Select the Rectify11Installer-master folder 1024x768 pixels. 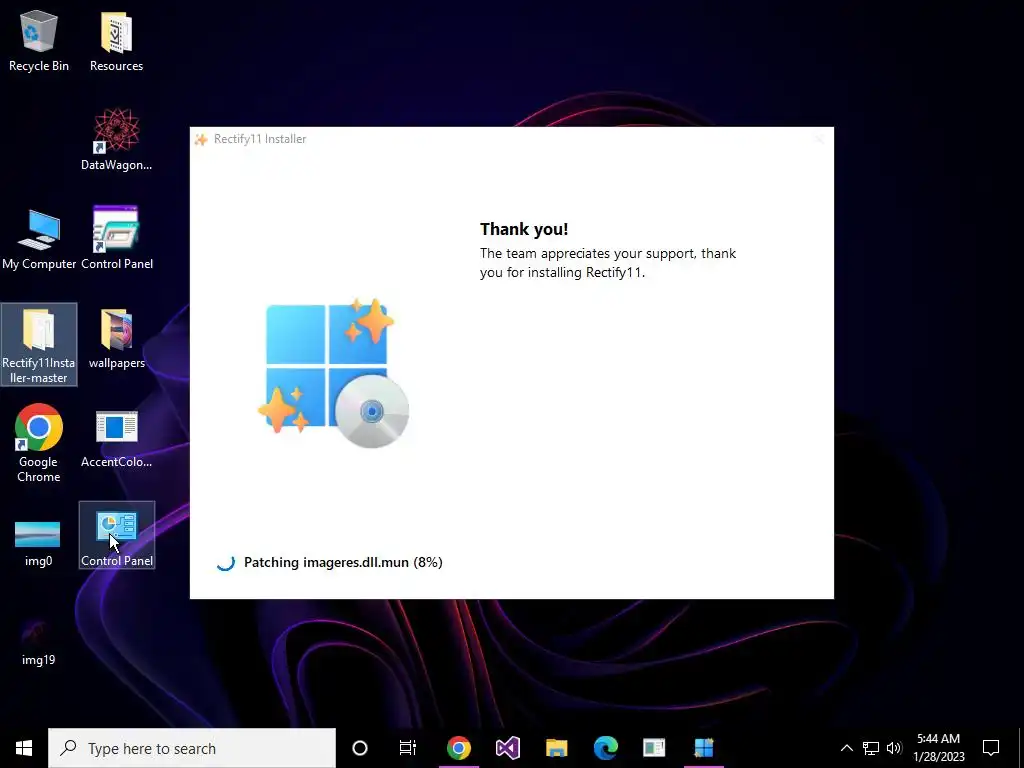point(39,344)
